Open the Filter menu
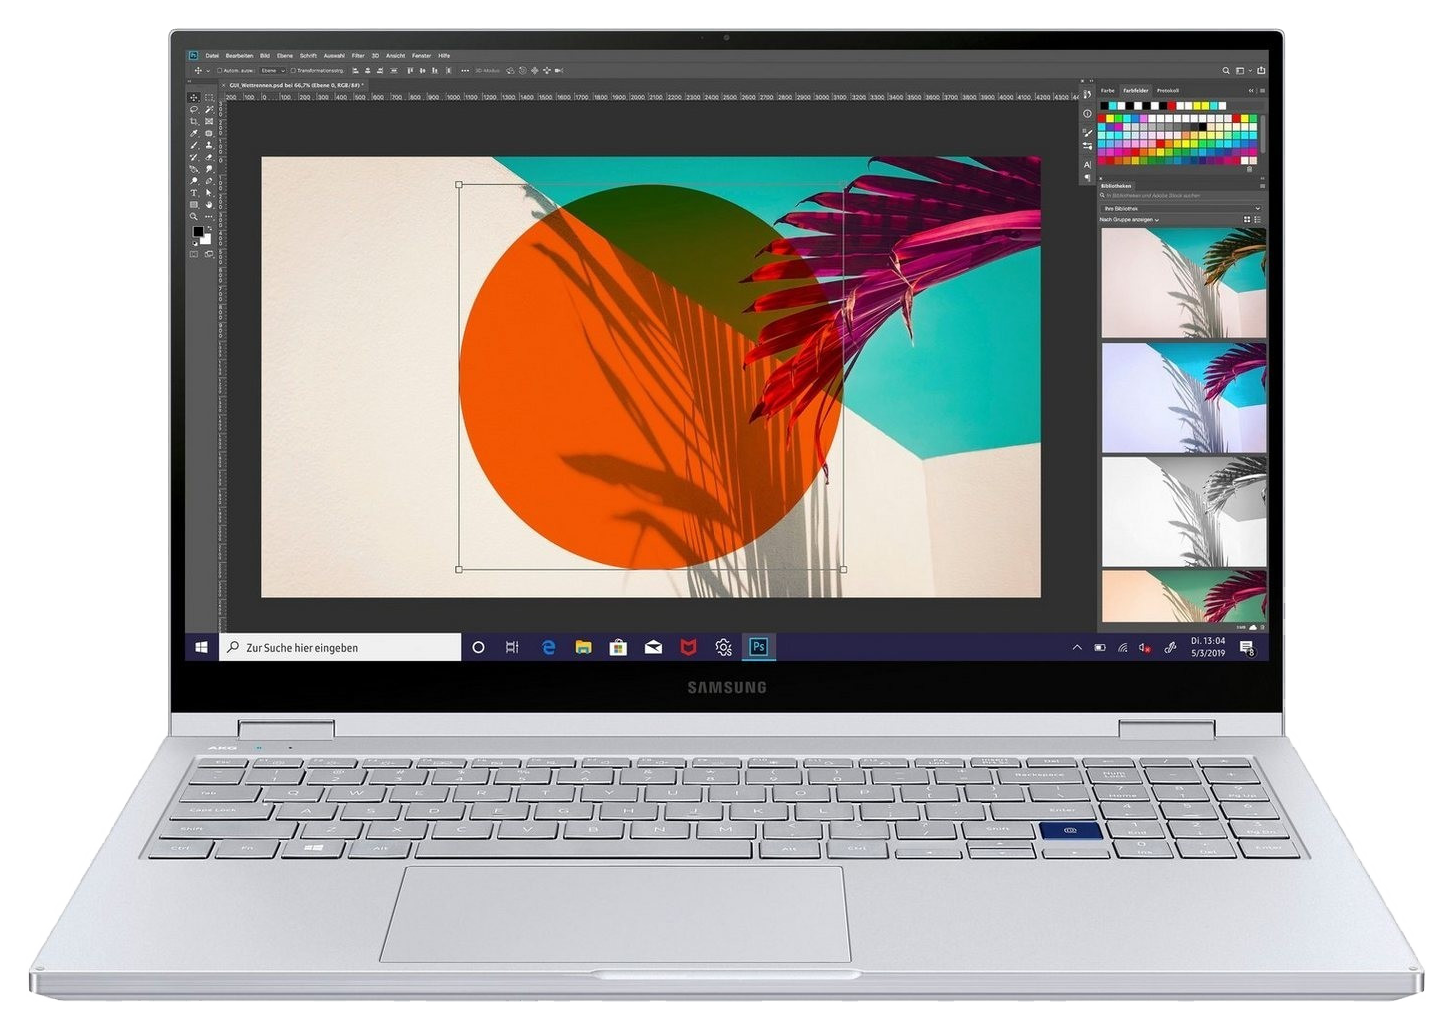The image size is (1452, 1029). (358, 56)
